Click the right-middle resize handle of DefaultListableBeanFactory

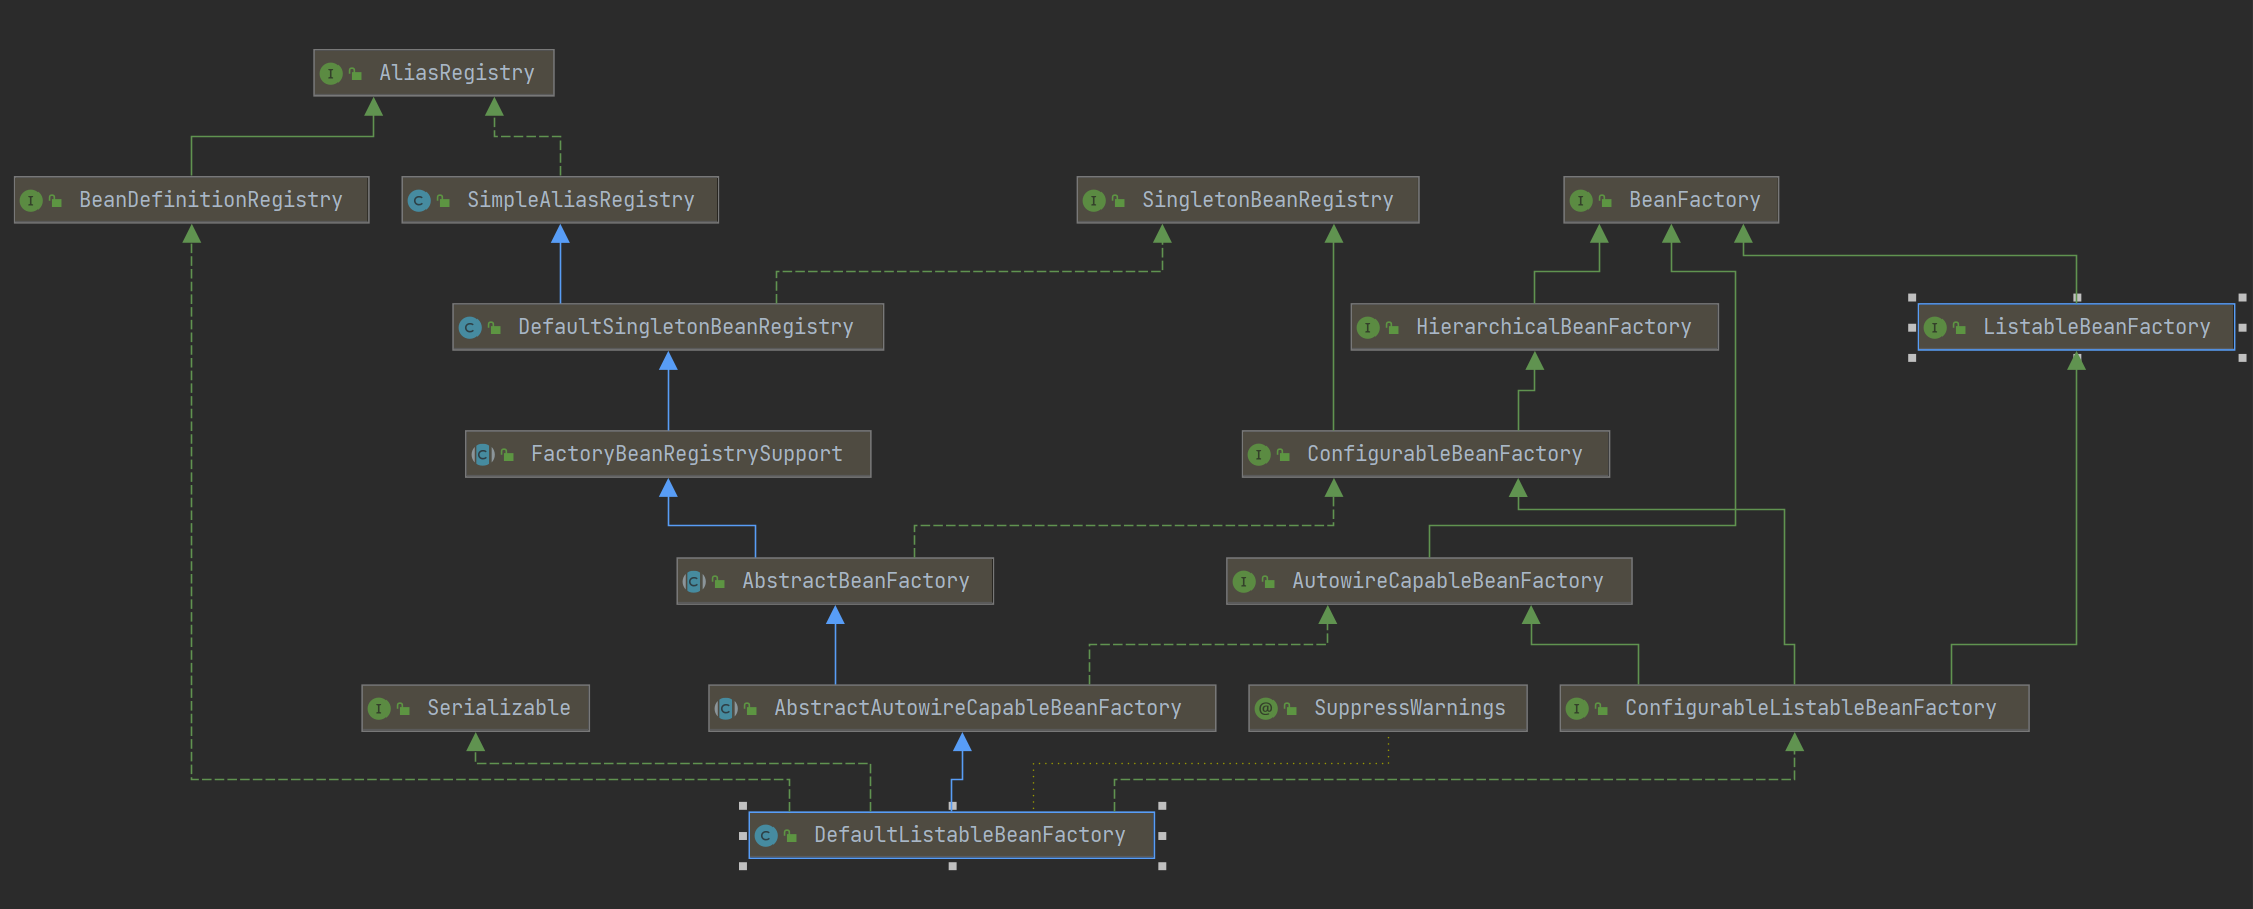pyautogui.click(x=1162, y=836)
